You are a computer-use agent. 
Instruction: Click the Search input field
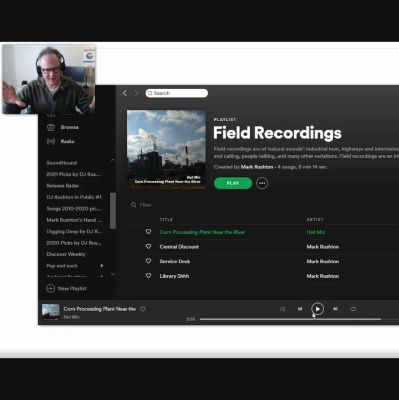(x=177, y=93)
